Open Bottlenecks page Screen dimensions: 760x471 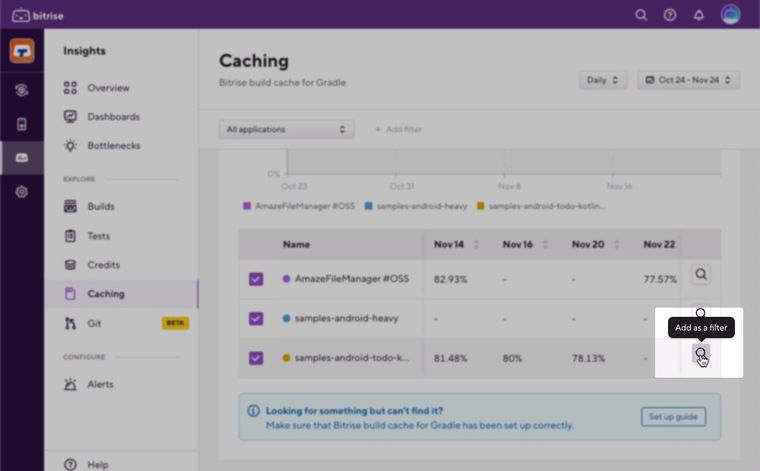(114, 145)
